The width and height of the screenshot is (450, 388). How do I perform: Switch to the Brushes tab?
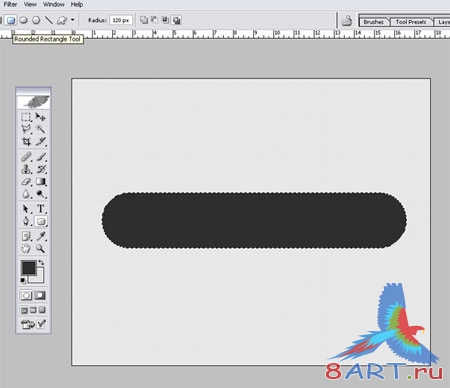click(373, 22)
